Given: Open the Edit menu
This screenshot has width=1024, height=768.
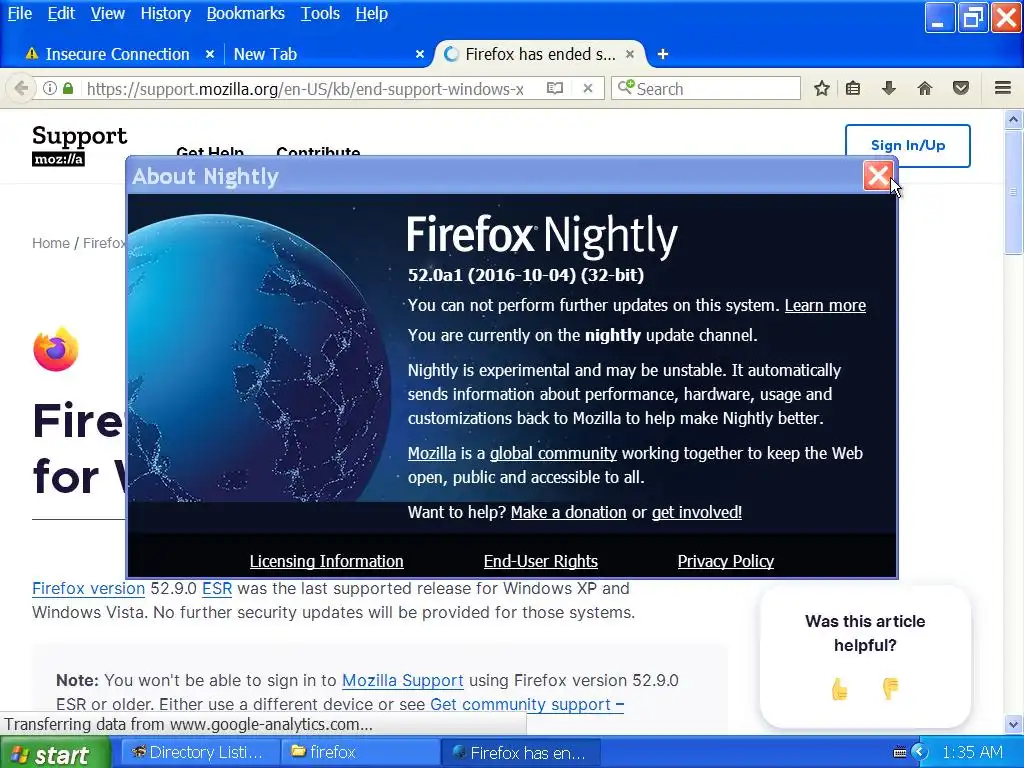Looking at the screenshot, I should 61,13.
